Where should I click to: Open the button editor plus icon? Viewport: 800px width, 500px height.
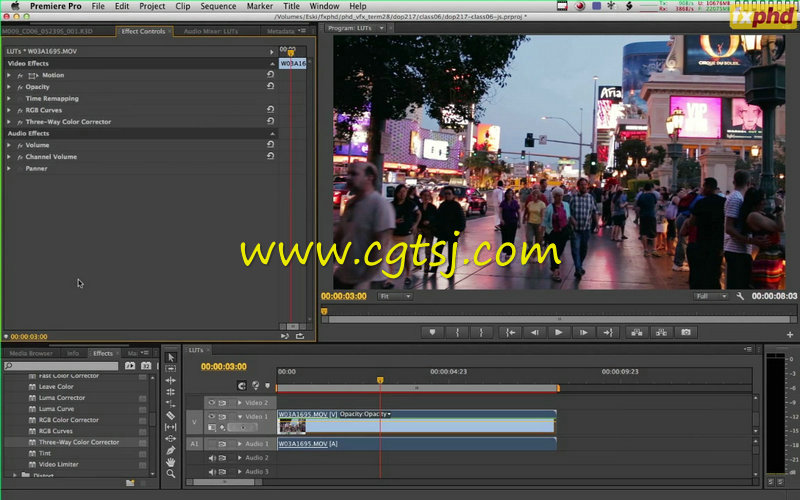click(790, 335)
